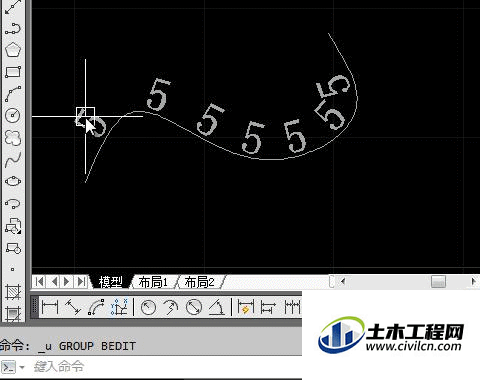This screenshot has width=480, height=380.
Task: Go to previous layout tab arrow
Action: pyautogui.click(x=54, y=282)
